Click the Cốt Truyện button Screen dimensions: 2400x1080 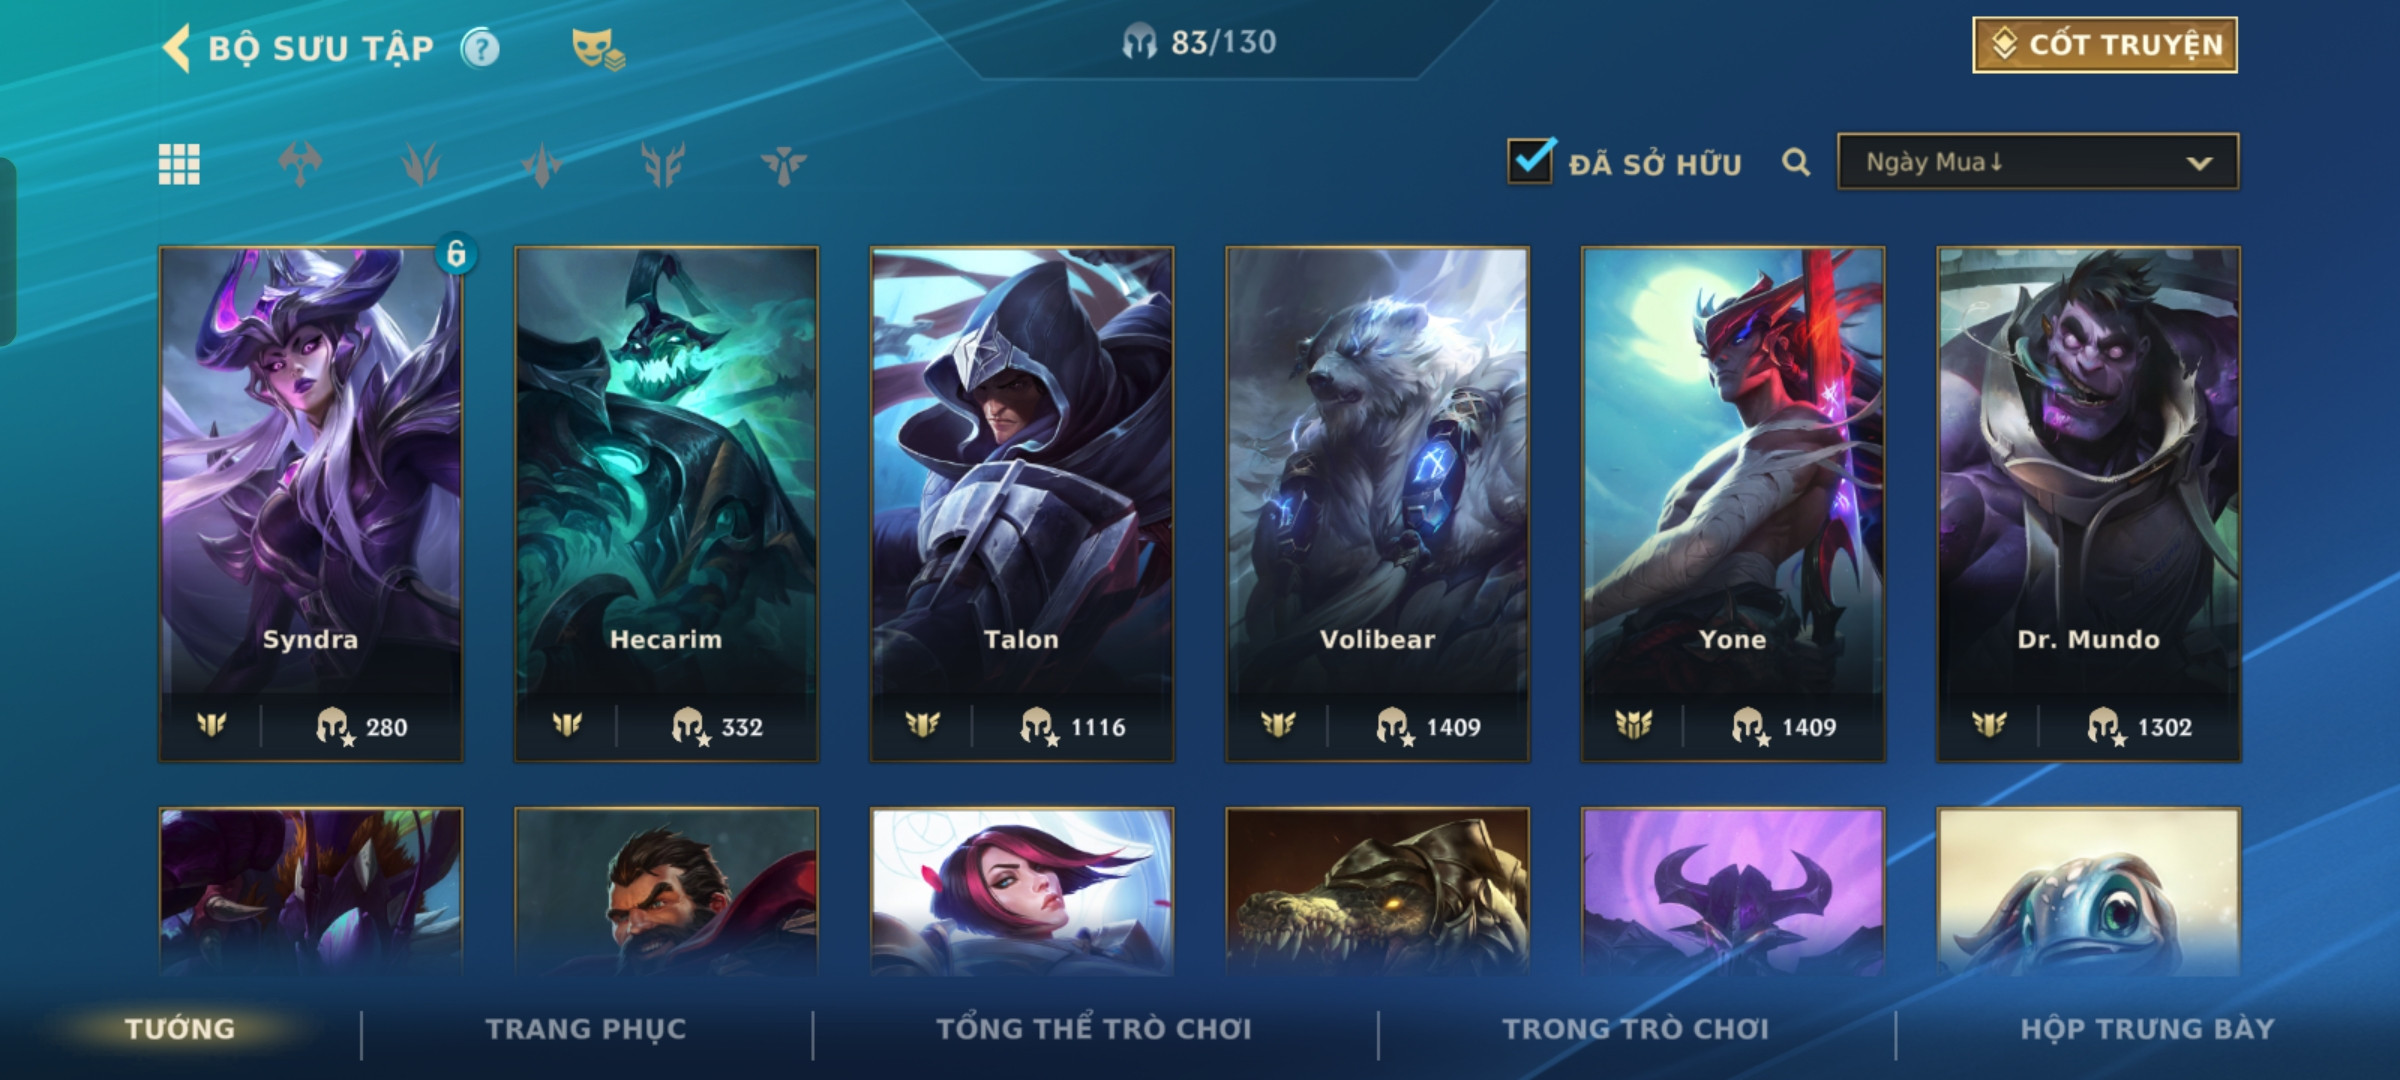click(2105, 45)
